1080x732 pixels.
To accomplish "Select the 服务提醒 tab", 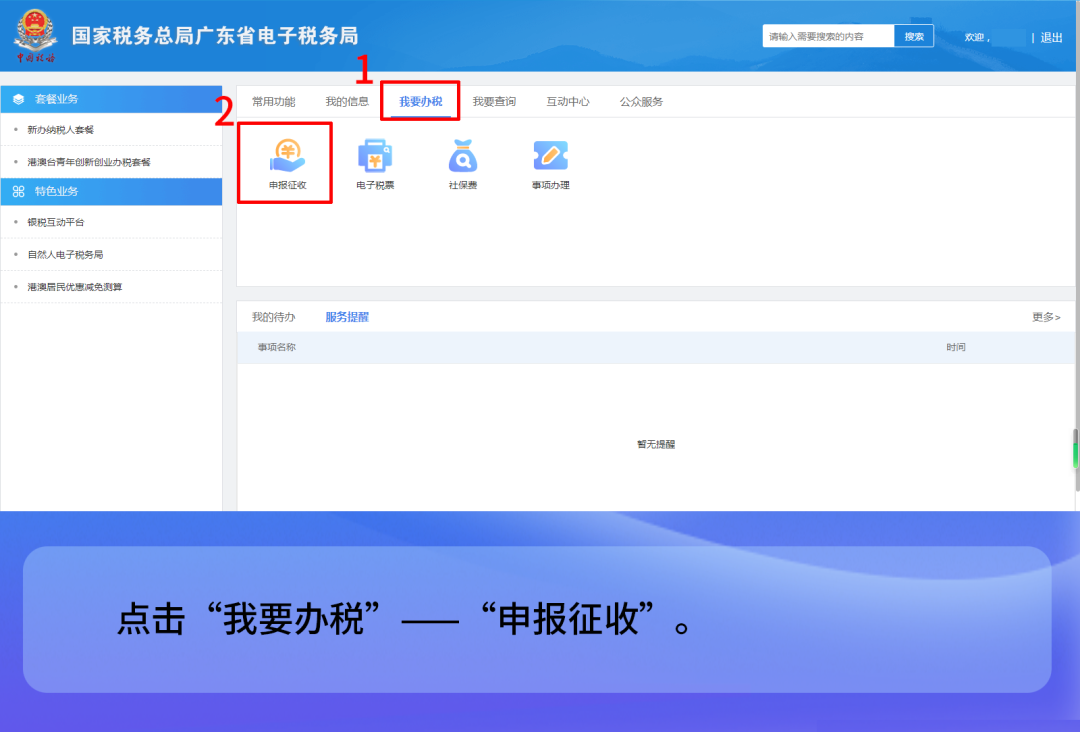I will coord(347,317).
